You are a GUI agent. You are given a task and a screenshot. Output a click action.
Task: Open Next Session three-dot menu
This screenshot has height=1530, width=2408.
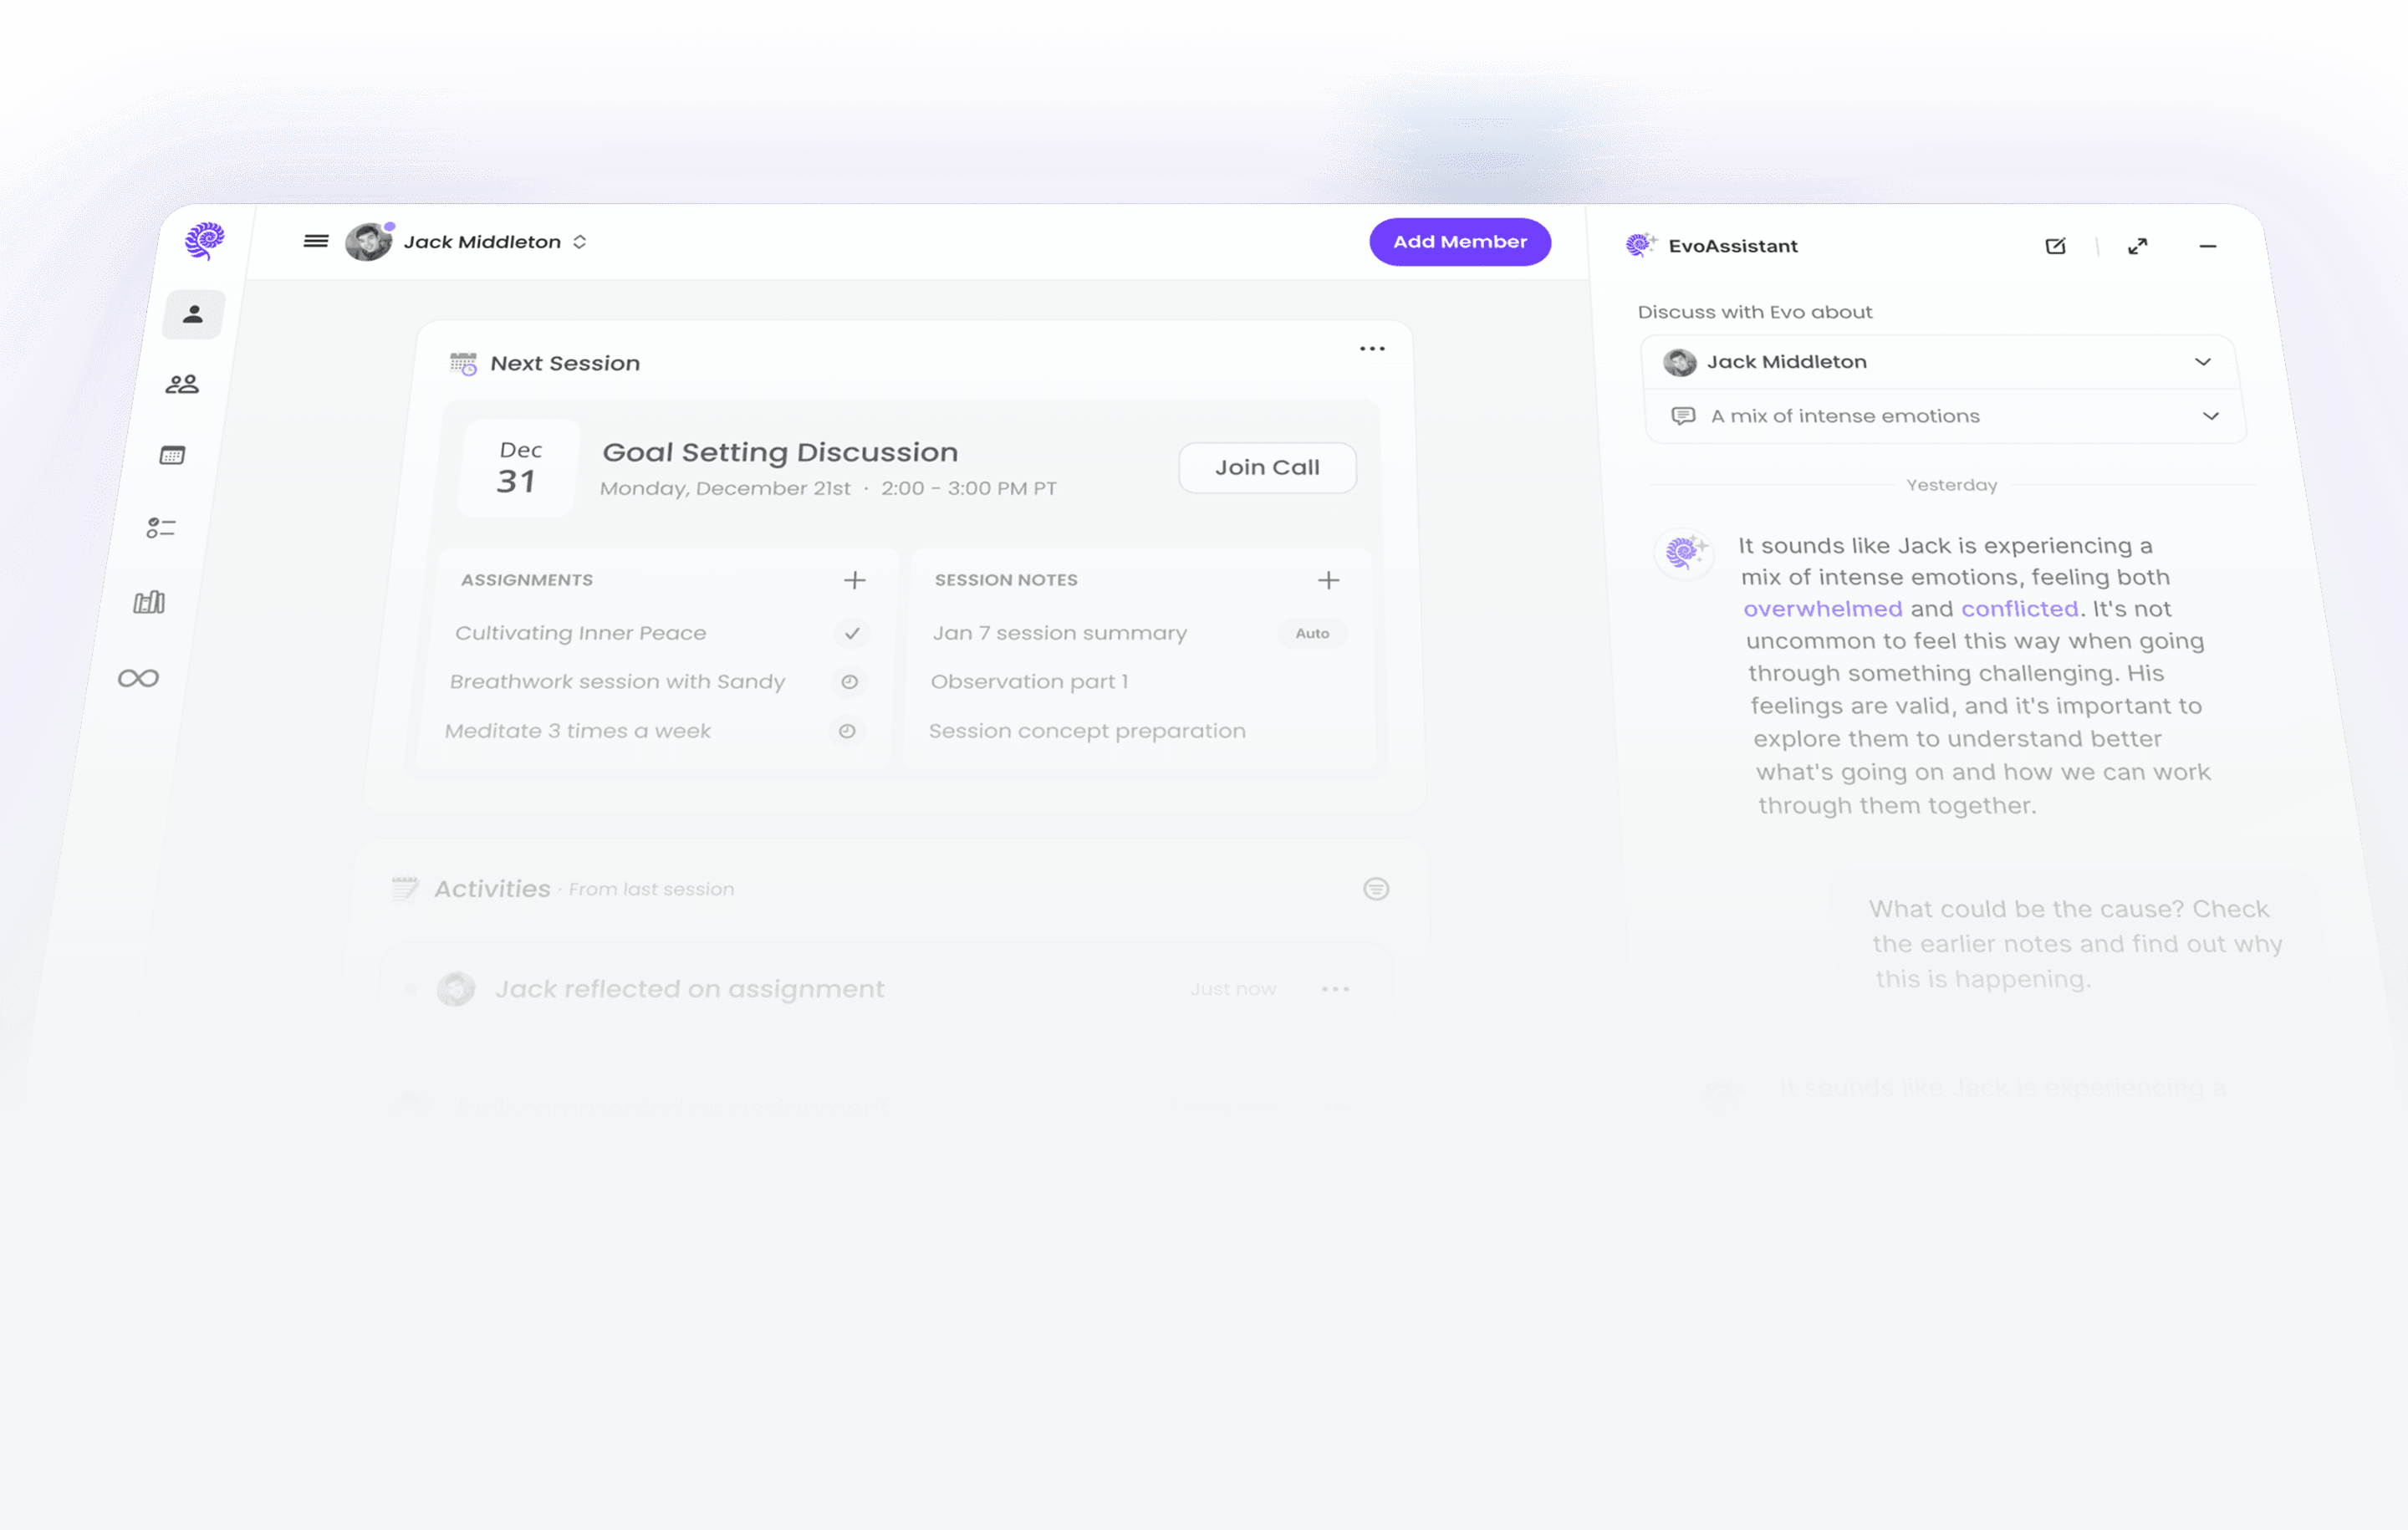1372,349
